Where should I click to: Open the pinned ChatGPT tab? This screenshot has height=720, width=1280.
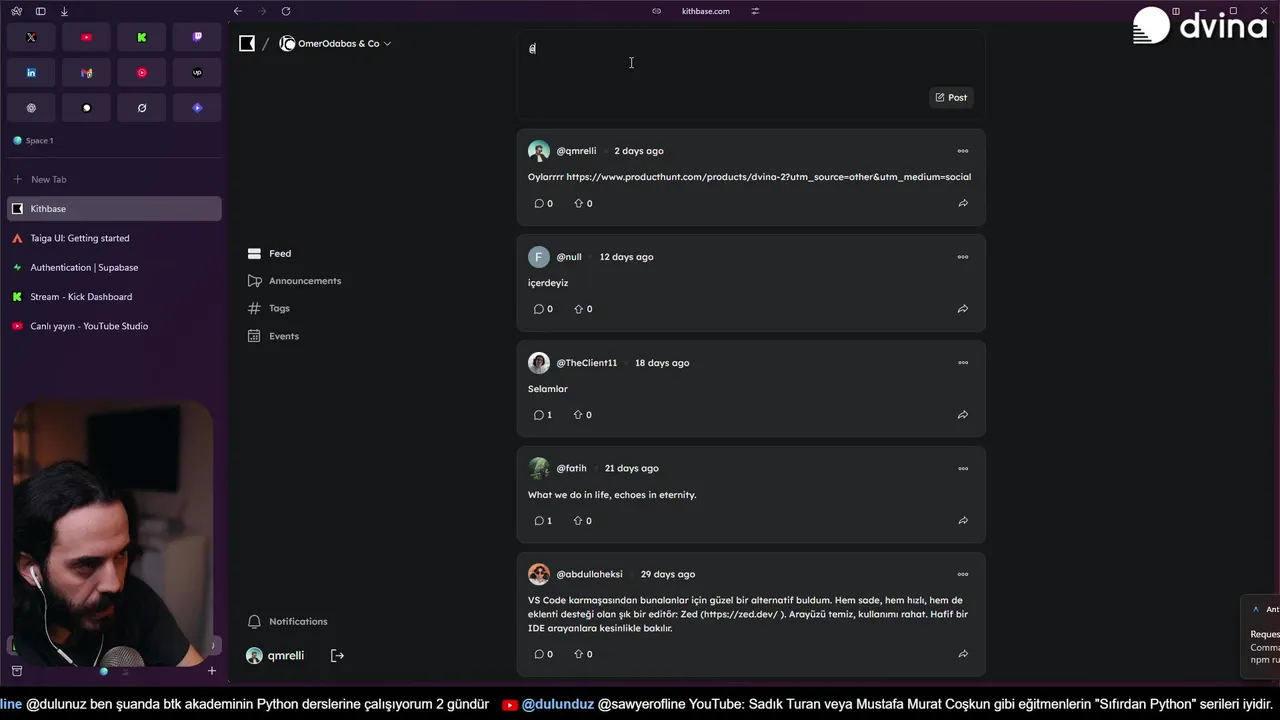pos(31,108)
